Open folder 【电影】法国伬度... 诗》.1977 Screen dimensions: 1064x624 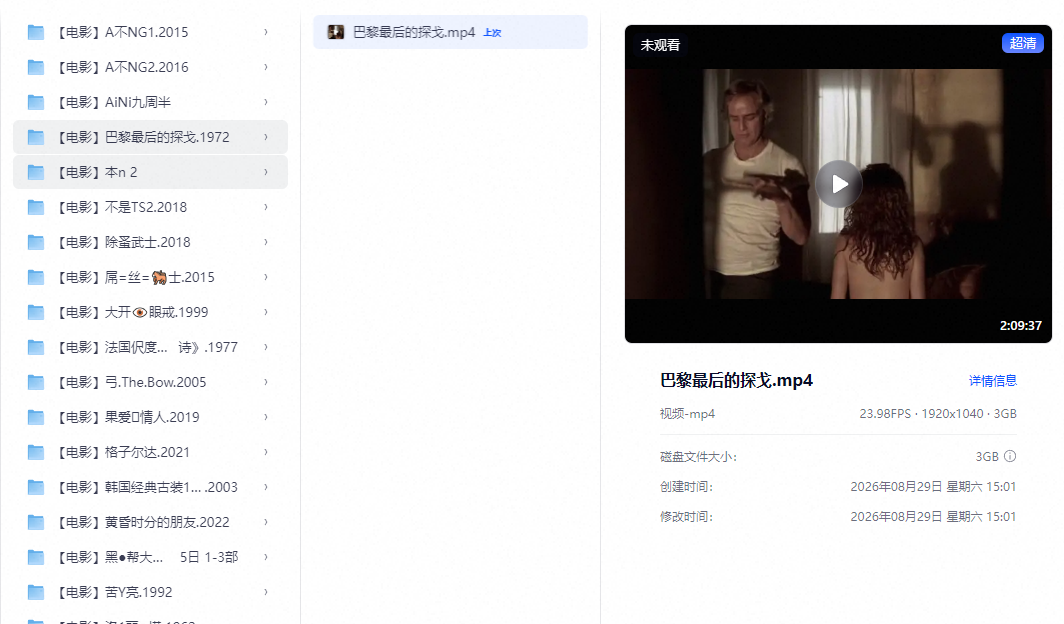pyautogui.click(x=151, y=347)
